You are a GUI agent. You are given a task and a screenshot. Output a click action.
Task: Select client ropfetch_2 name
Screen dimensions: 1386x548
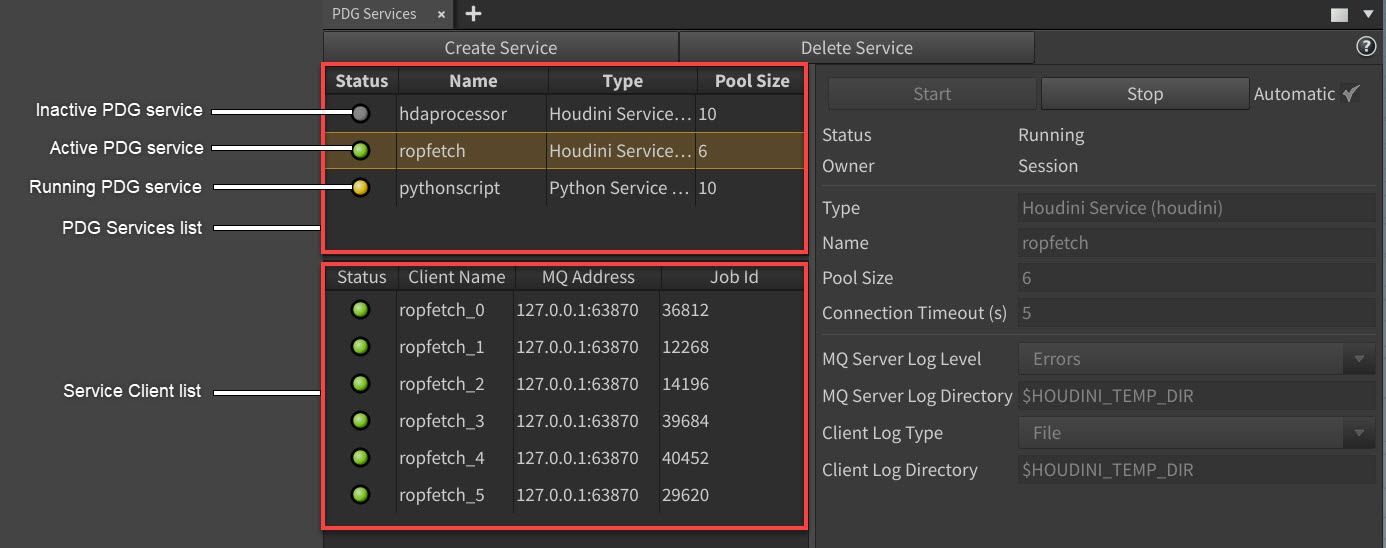pyautogui.click(x=441, y=384)
